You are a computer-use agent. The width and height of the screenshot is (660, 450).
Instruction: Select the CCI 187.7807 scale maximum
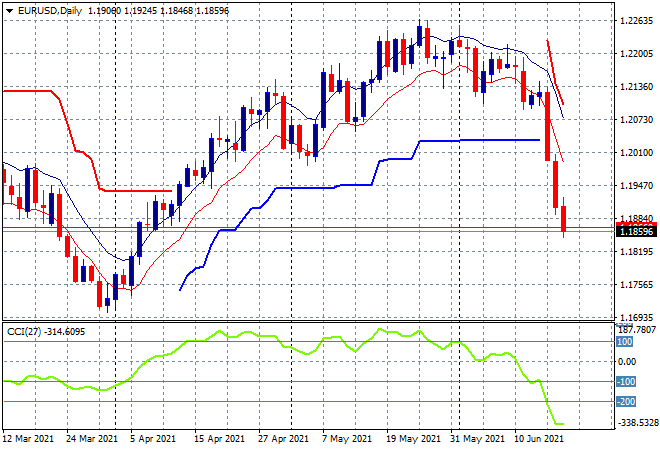637,330
